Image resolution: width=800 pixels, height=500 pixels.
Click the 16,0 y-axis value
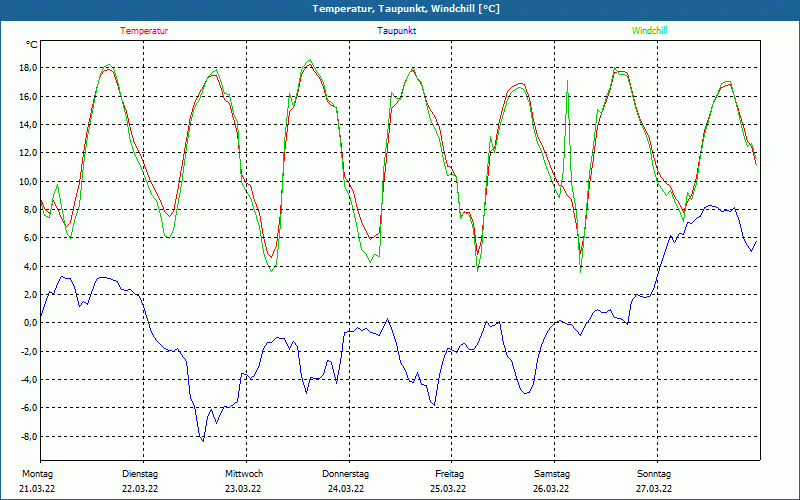(27, 96)
